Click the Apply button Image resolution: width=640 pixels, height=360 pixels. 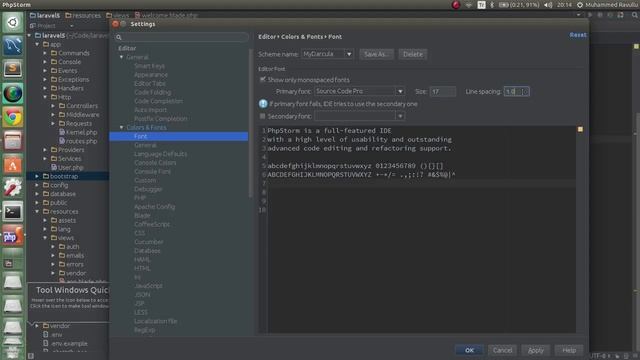[536, 350]
